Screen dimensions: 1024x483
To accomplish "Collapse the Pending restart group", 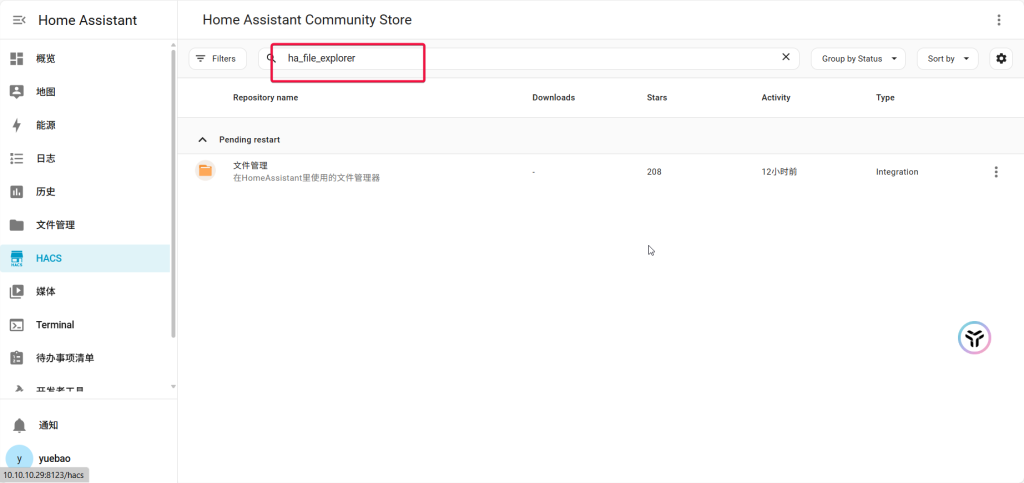I will [202, 140].
